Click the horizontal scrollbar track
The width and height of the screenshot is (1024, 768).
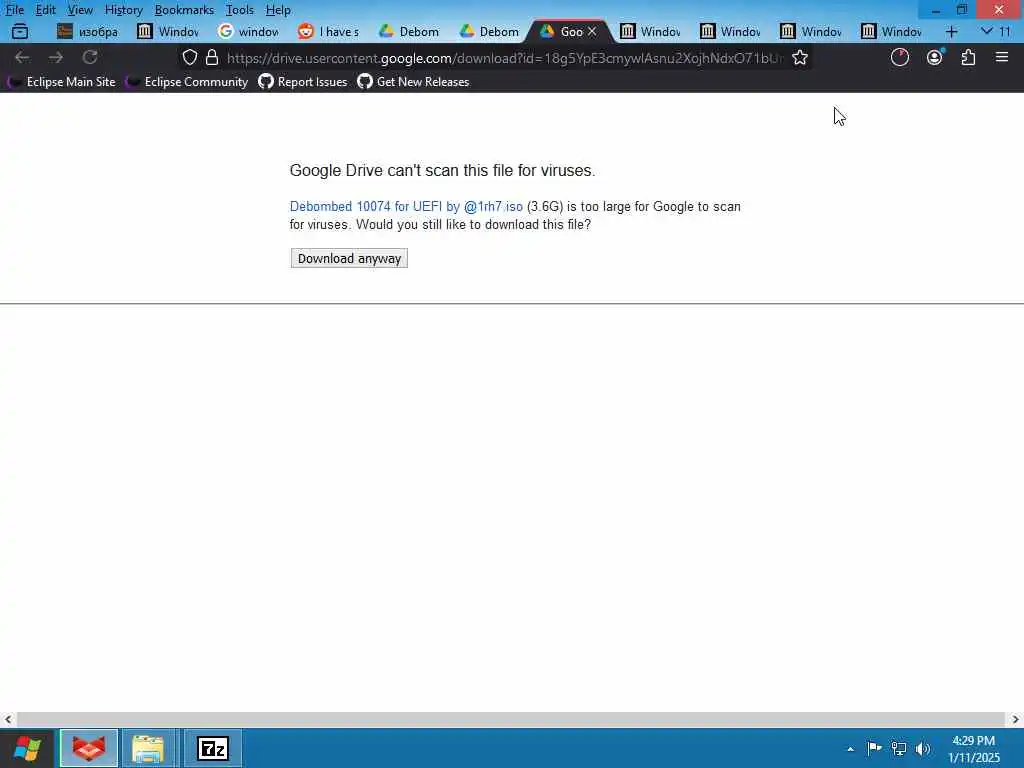click(511, 719)
